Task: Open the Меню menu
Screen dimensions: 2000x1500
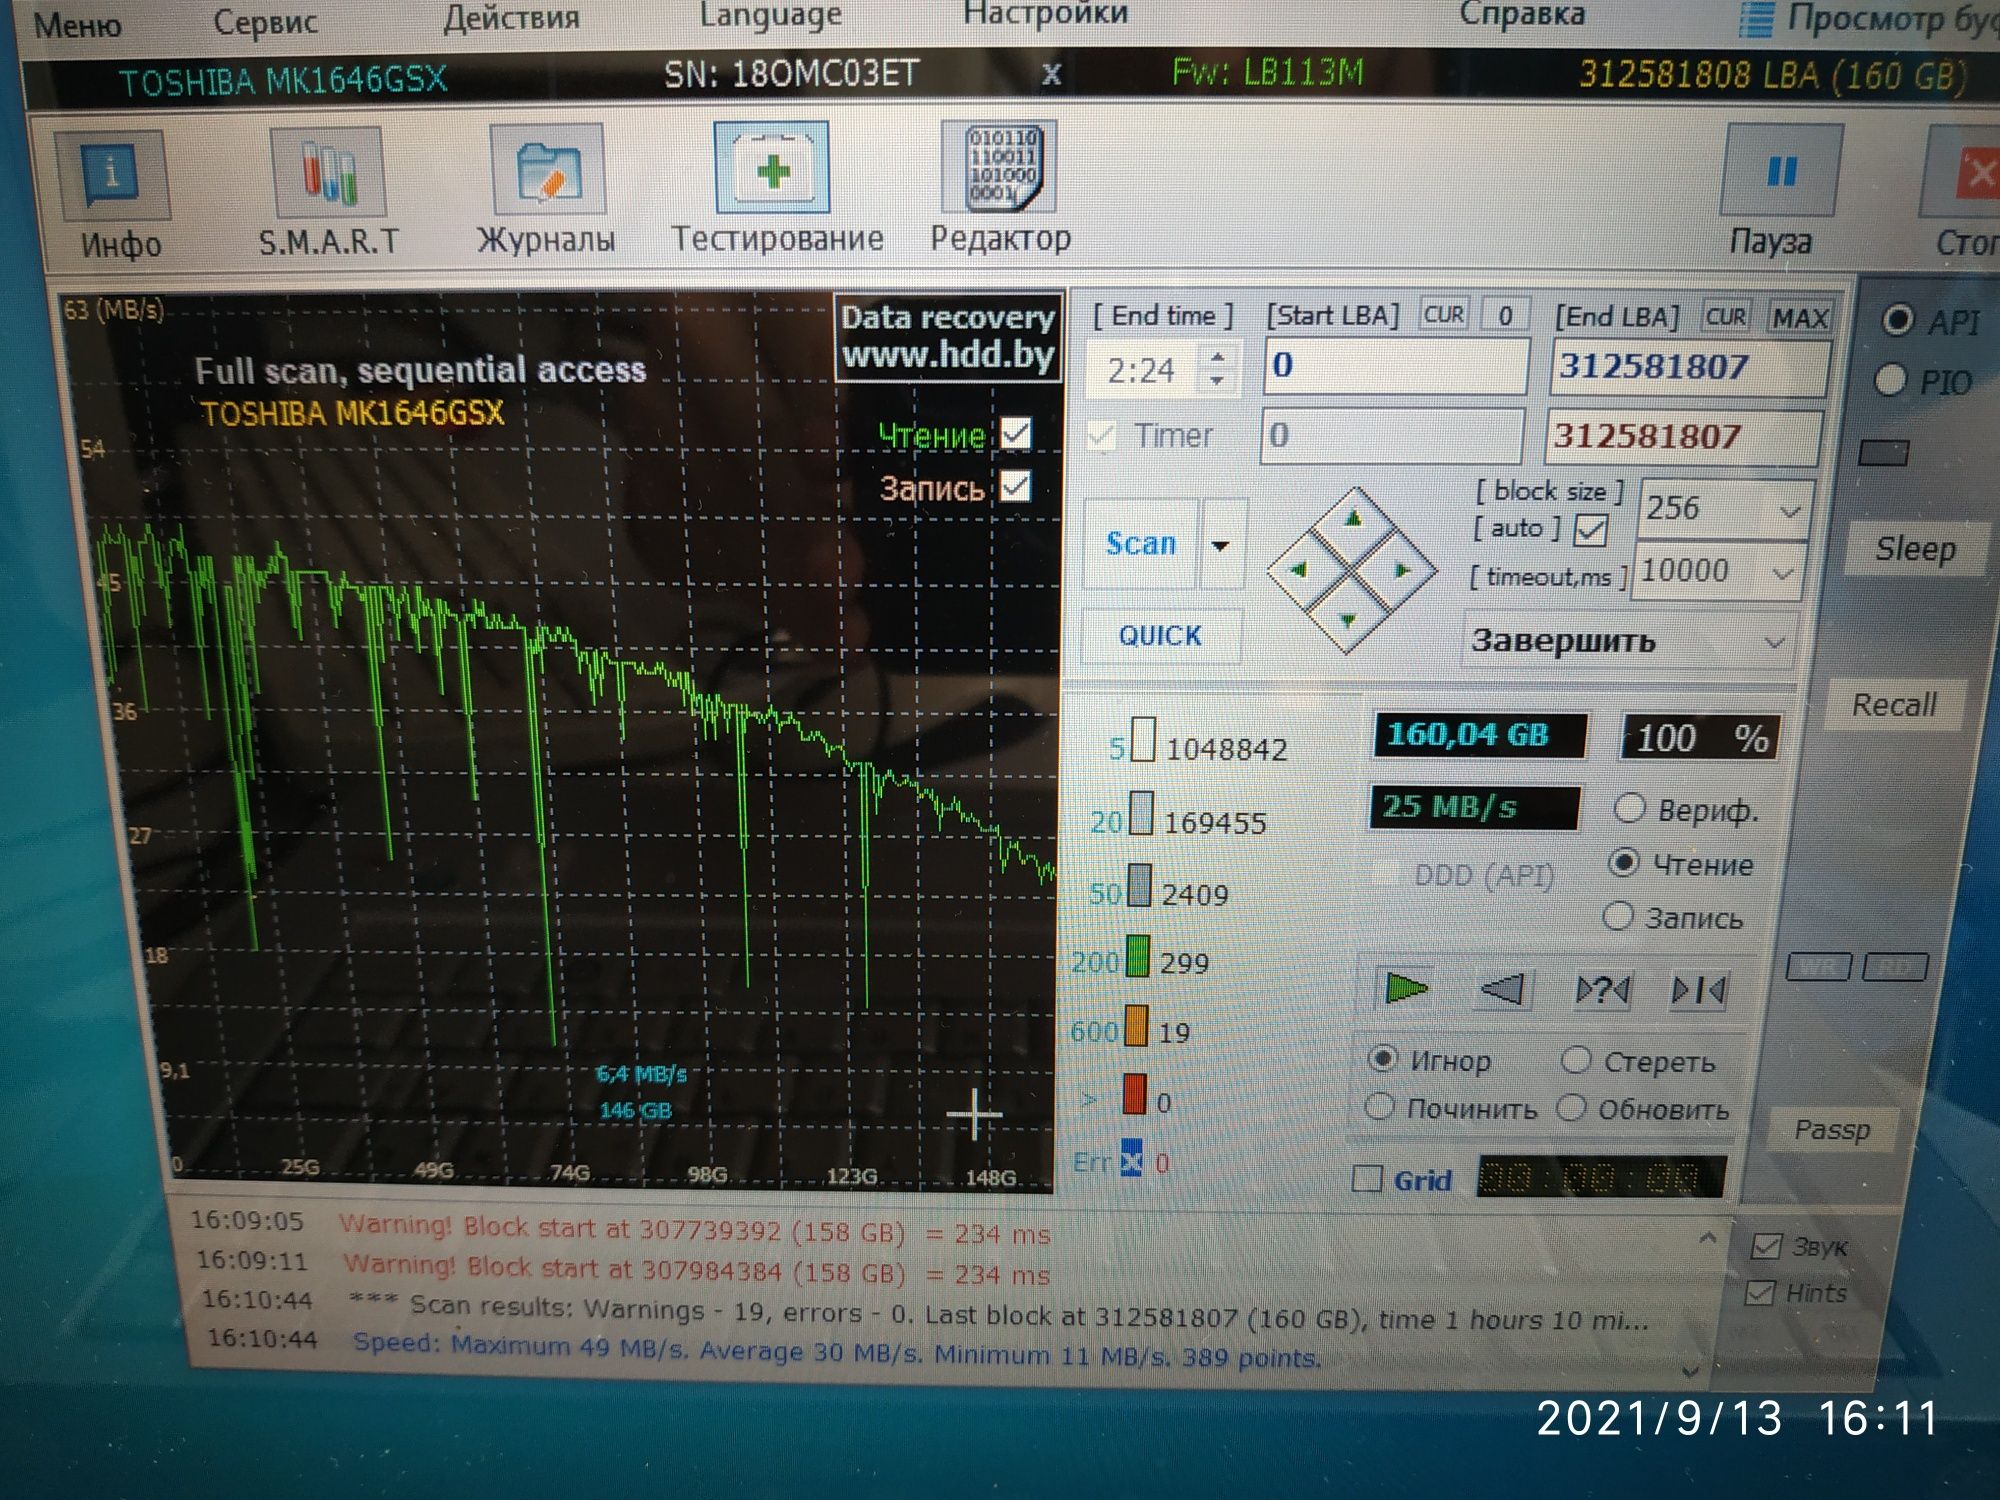Action: 78,24
